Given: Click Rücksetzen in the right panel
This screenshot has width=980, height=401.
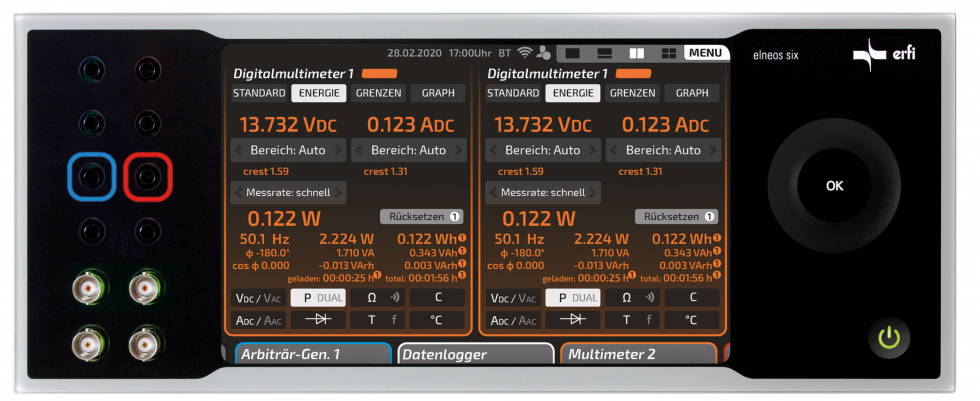Looking at the screenshot, I should pyautogui.click(x=676, y=217).
